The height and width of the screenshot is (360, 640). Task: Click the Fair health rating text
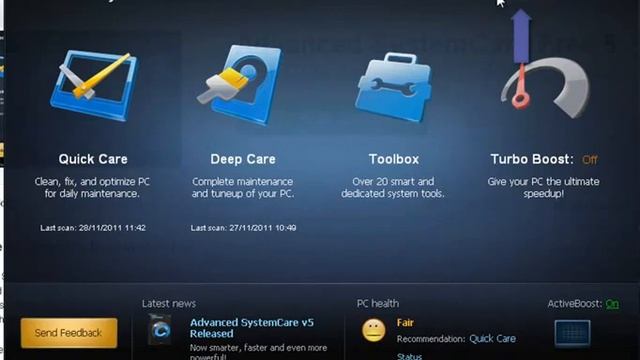405,323
